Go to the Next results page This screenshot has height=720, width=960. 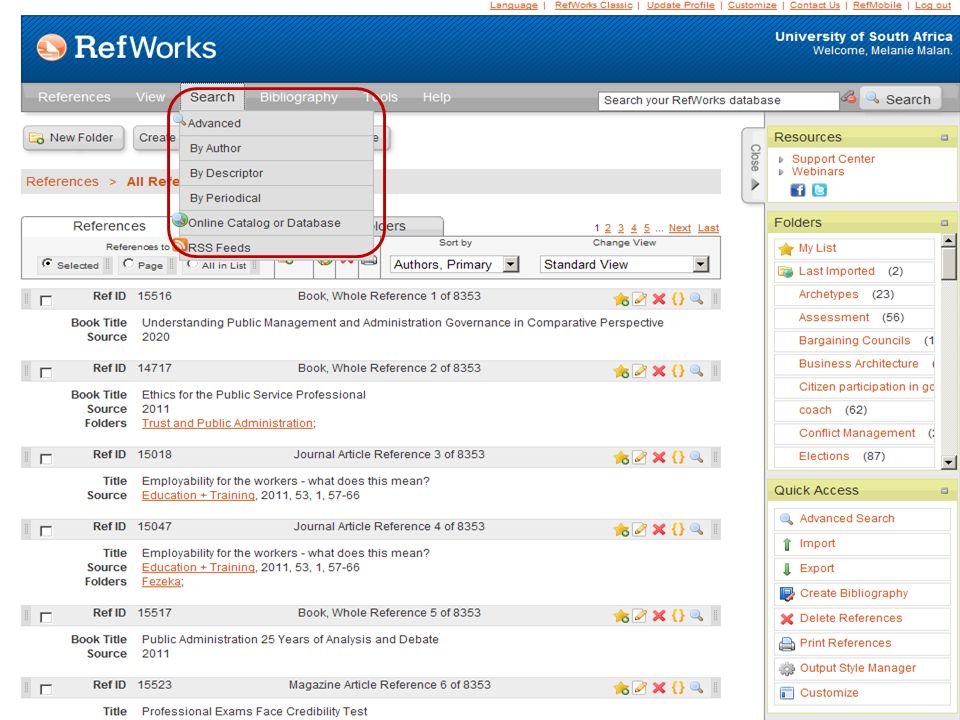pyautogui.click(x=680, y=228)
